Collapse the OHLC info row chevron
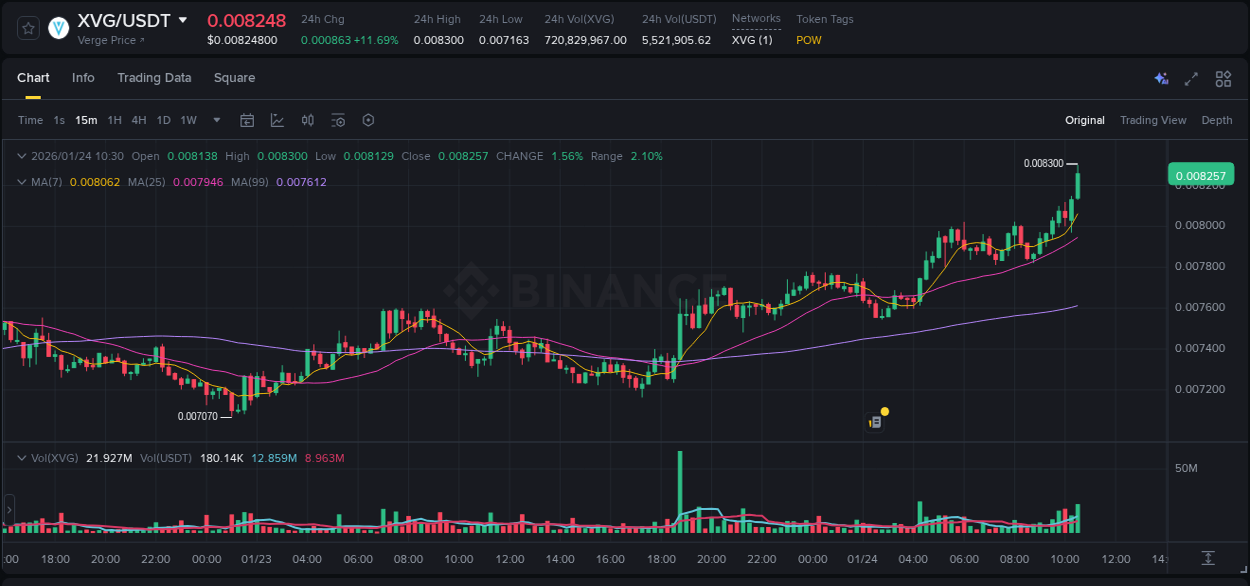 pyautogui.click(x=21, y=156)
